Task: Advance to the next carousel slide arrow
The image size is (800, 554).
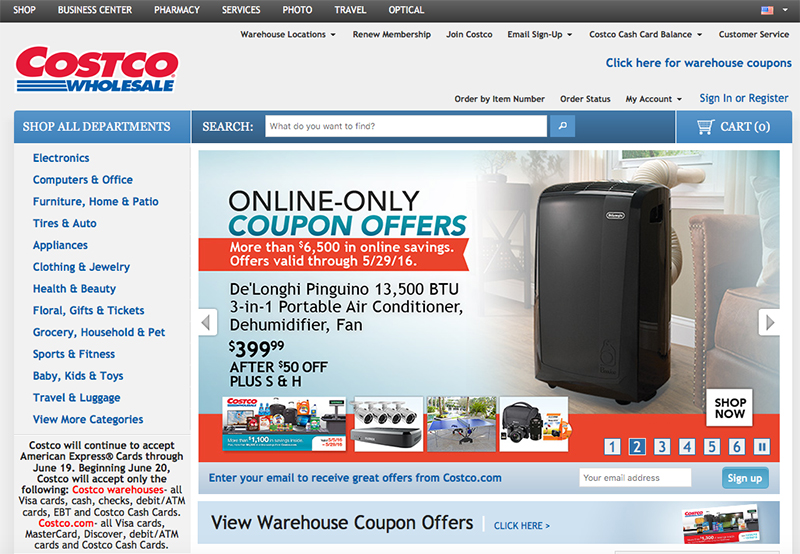Action: coord(769,322)
